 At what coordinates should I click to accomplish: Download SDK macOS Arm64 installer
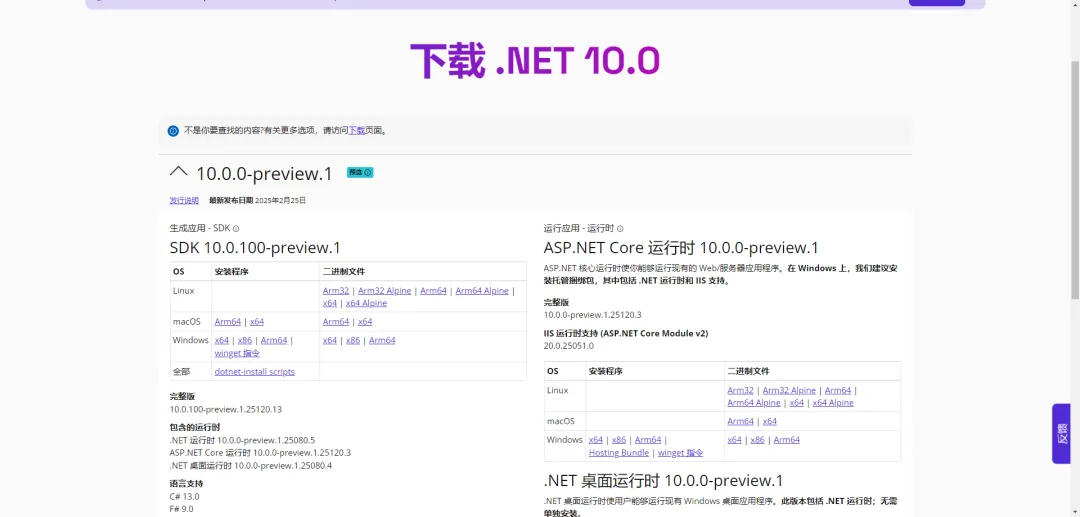click(x=228, y=322)
